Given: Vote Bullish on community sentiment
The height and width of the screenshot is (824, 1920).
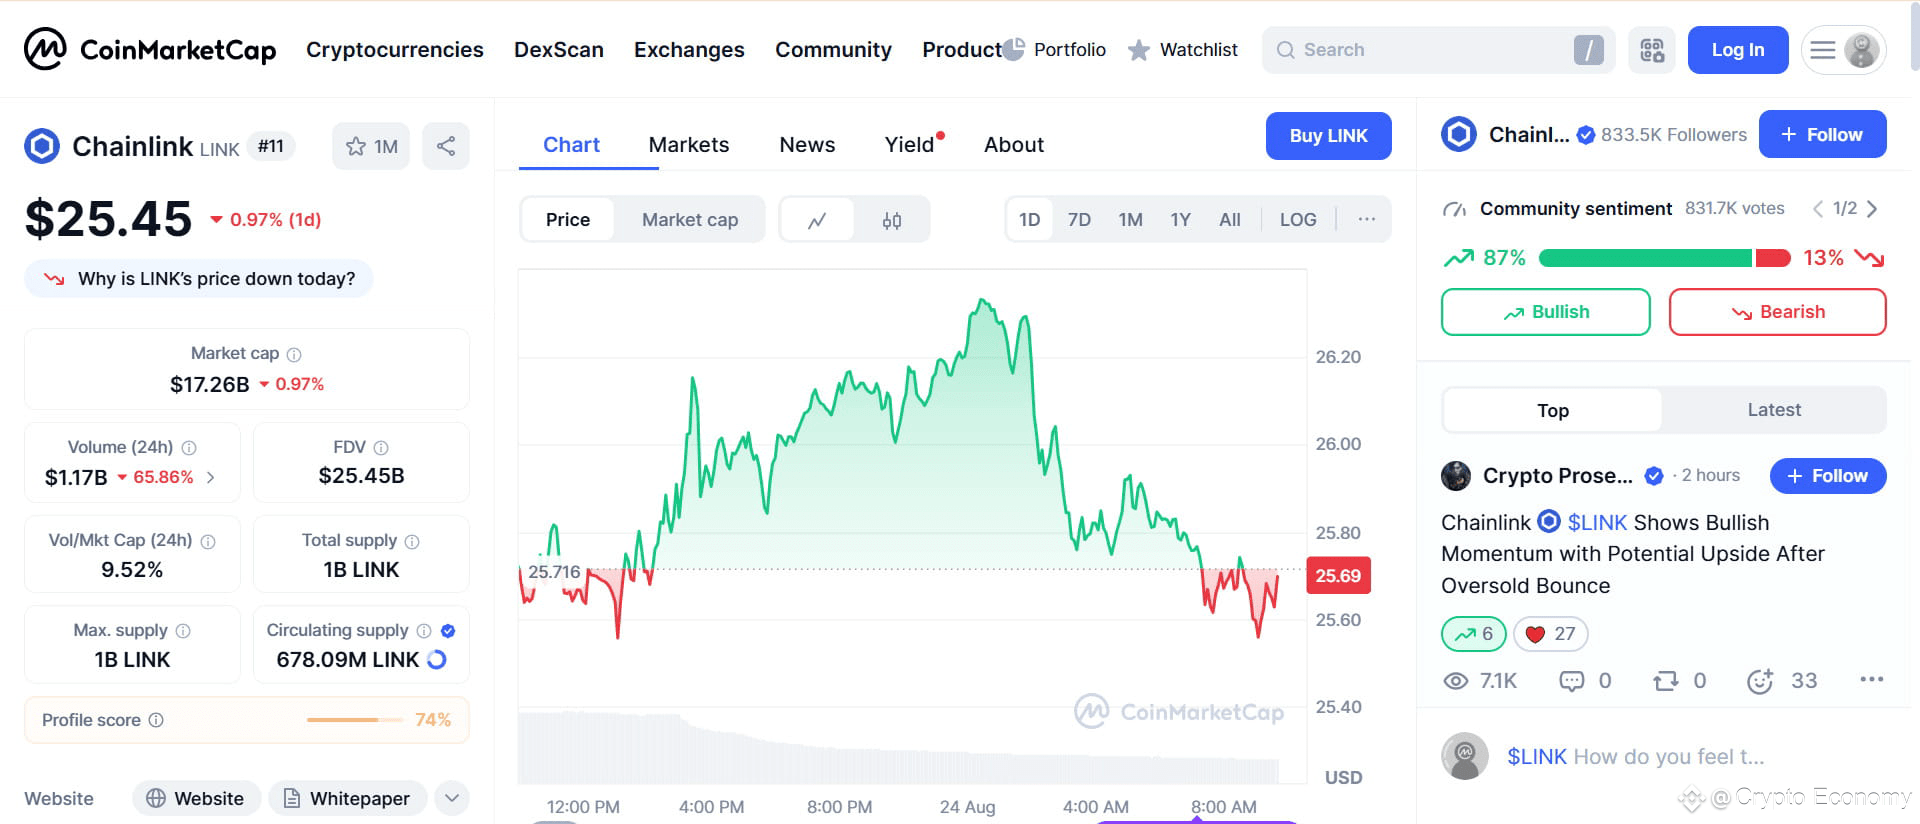Looking at the screenshot, I should click(x=1545, y=312).
